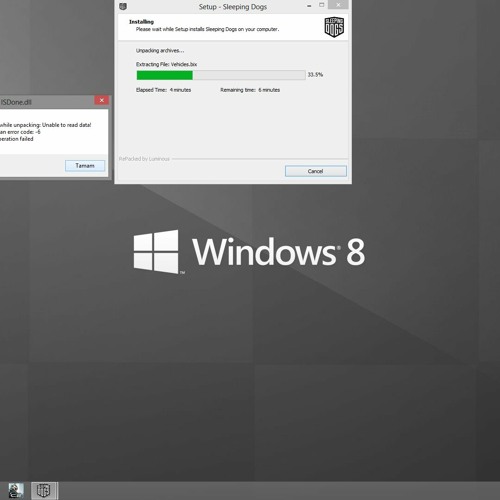Click 'Remaining time: 6 minutes' label
Viewport: 500px width, 500px height.
pyautogui.click(x=250, y=90)
